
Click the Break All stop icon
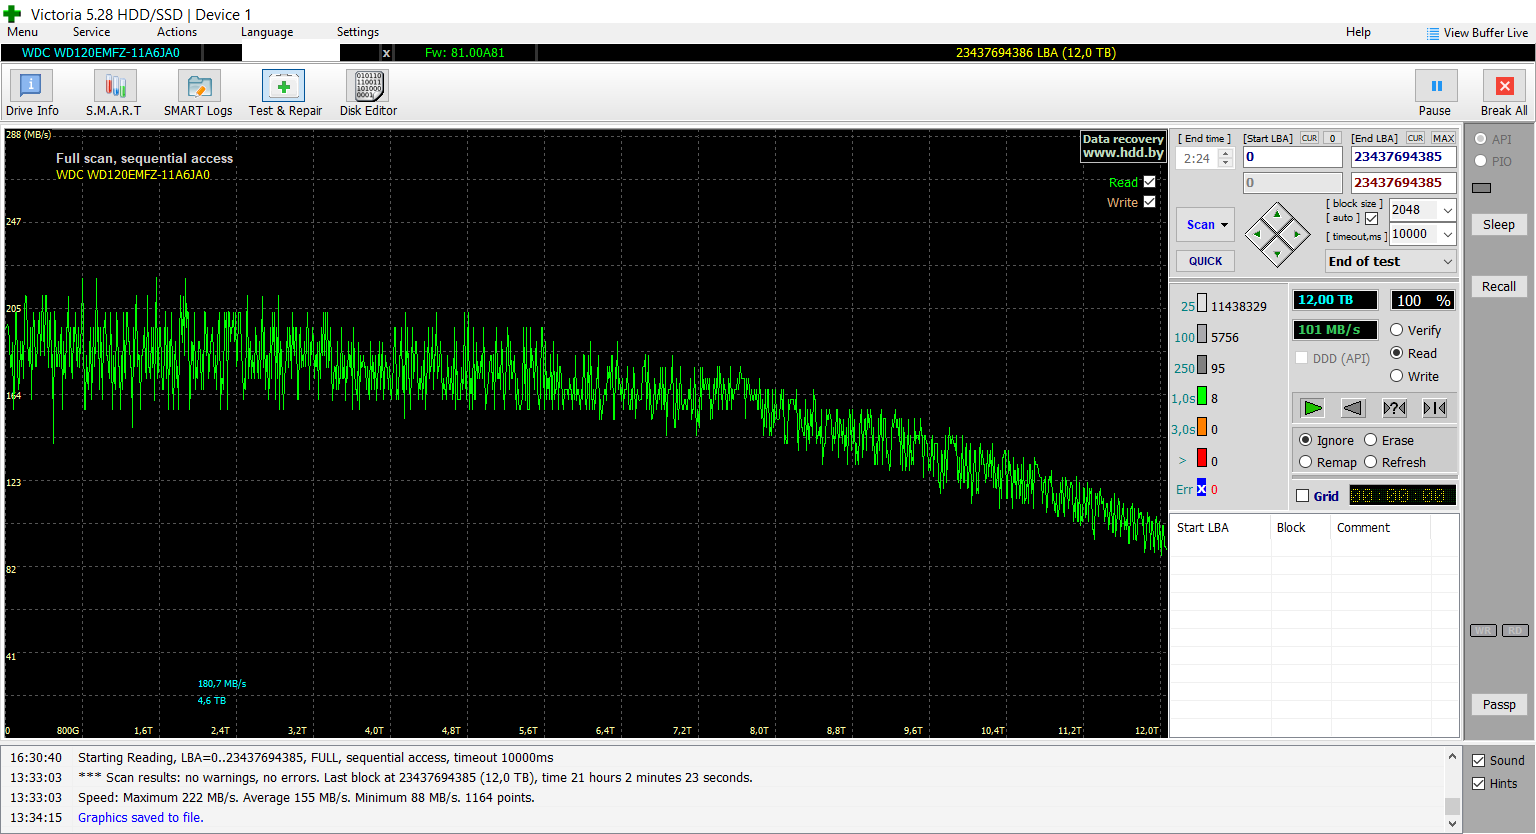[1504, 86]
